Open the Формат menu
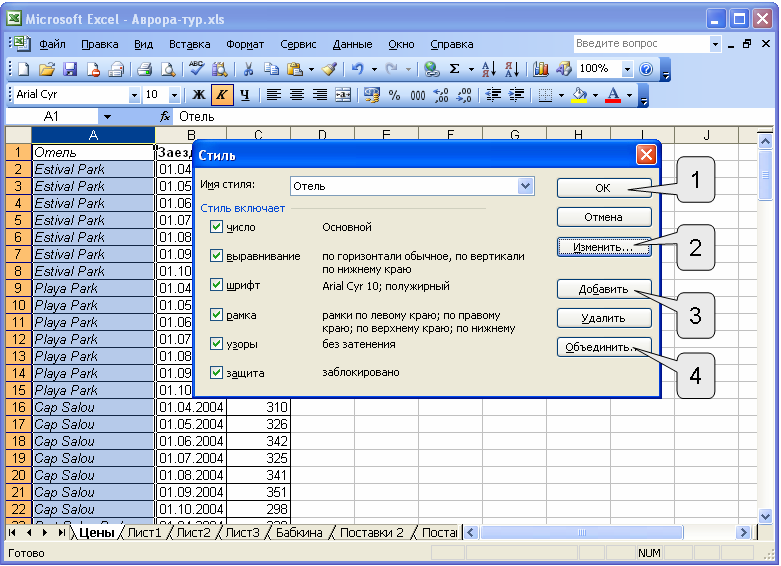The image size is (781, 566). tap(245, 44)
